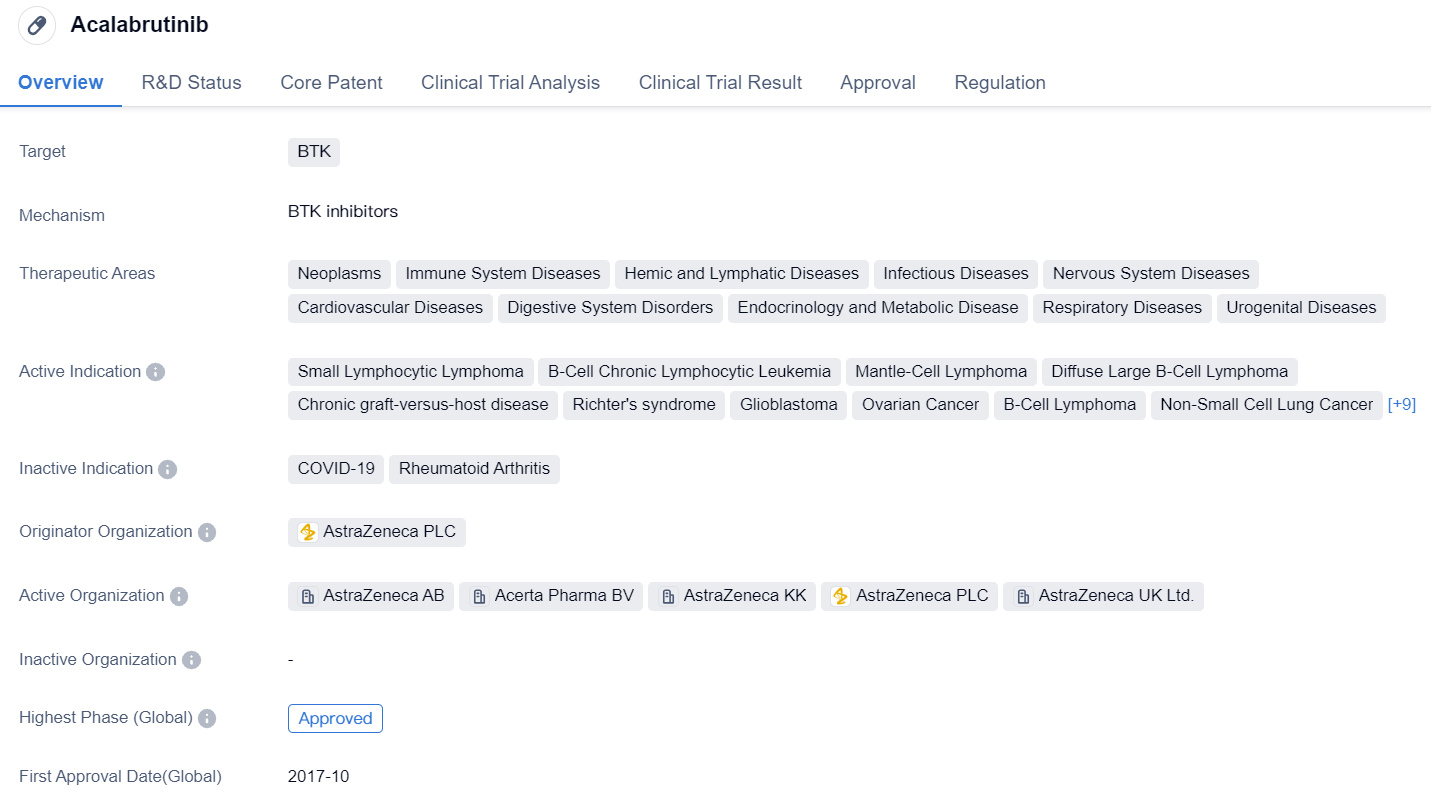The image size is (1431, 798).
Task: Click the Acalabrutinib pill drug icon
Action: [37, 26]
